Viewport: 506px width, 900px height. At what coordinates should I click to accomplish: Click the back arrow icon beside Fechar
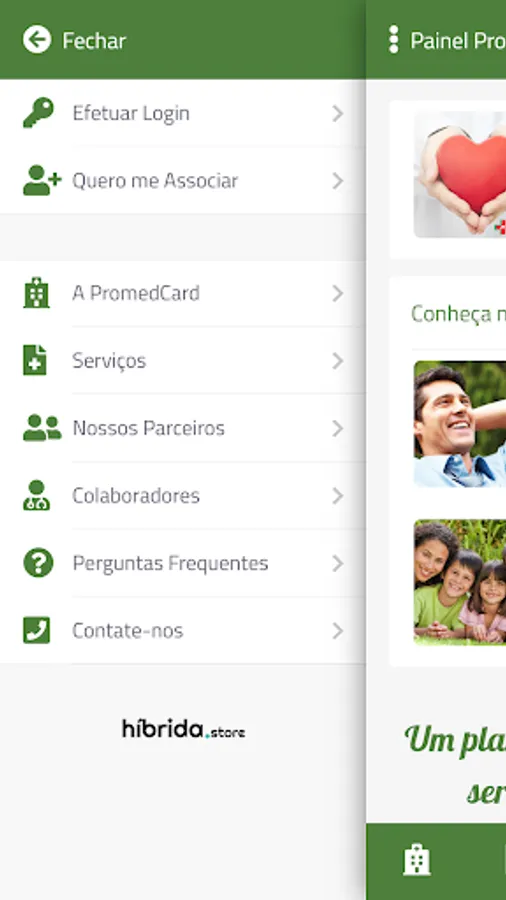37,40
